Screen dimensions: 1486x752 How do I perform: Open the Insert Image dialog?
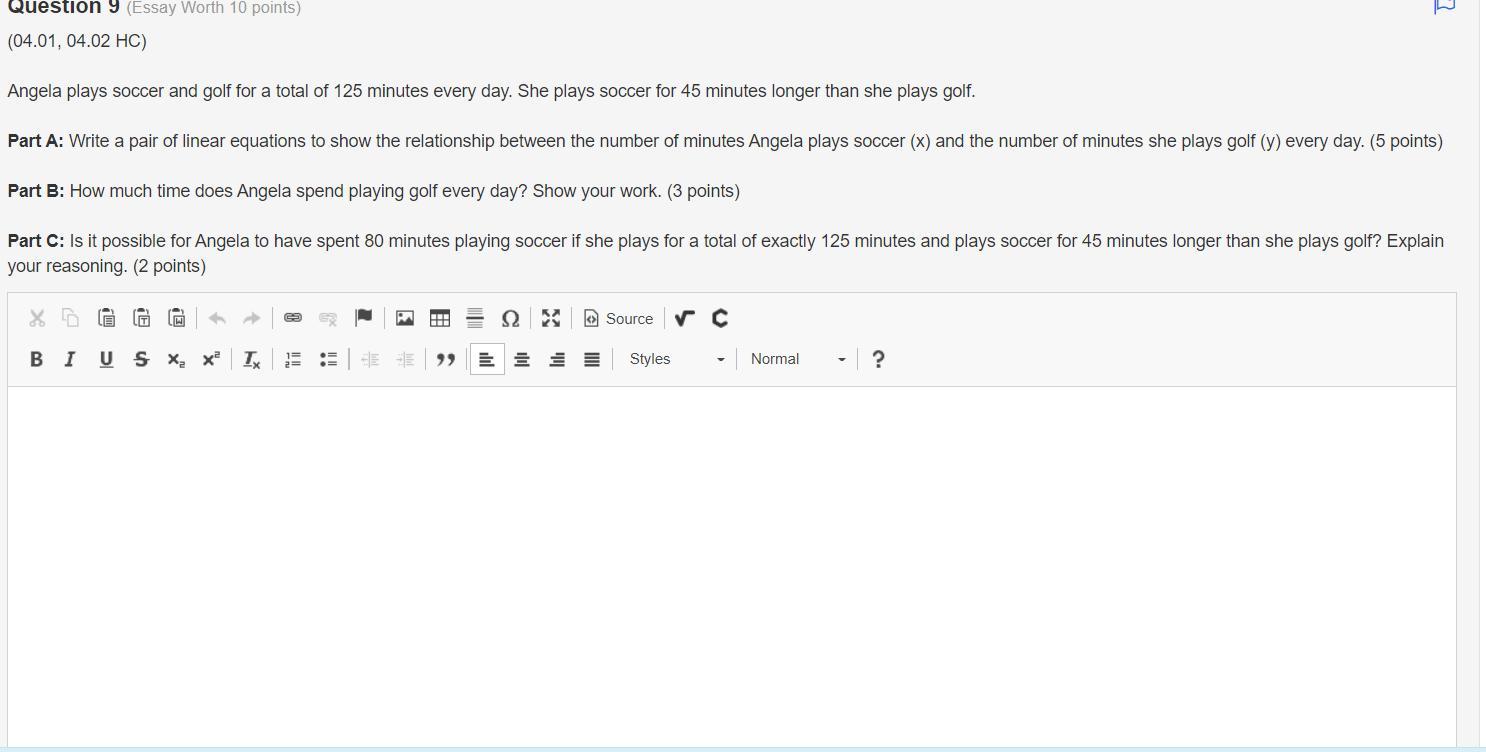coord(405,318)
